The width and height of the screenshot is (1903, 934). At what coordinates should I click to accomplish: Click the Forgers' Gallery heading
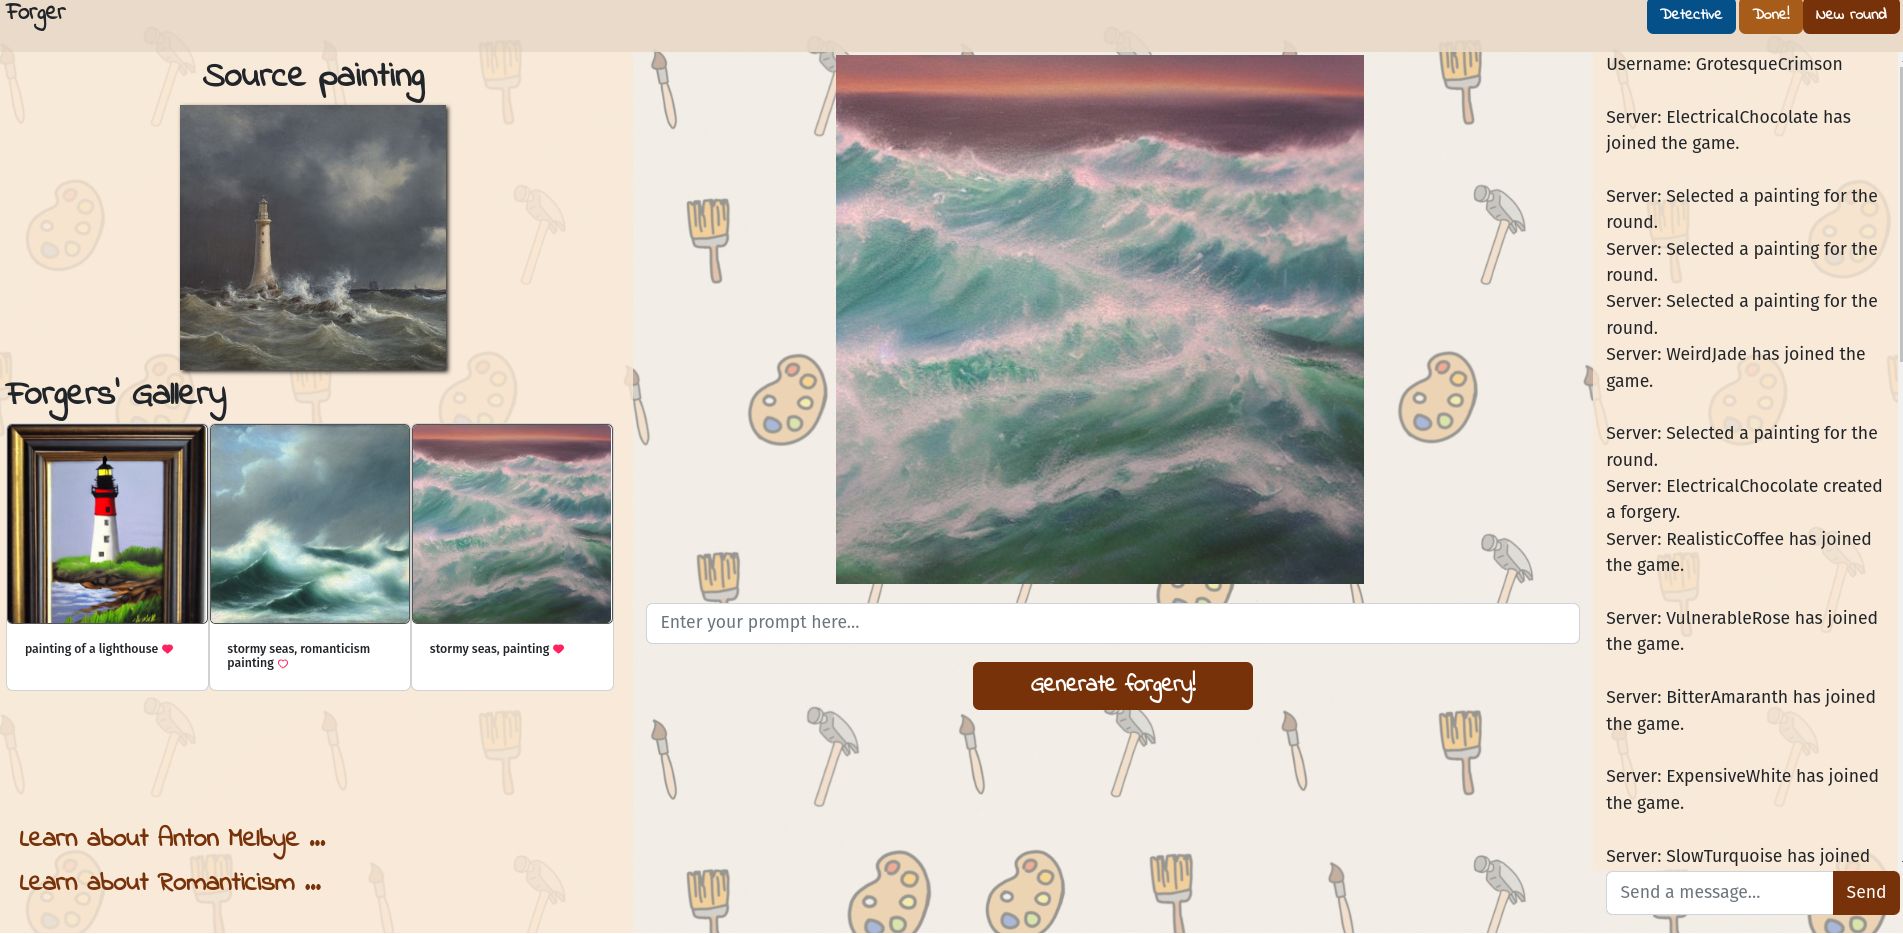[116, 397]
